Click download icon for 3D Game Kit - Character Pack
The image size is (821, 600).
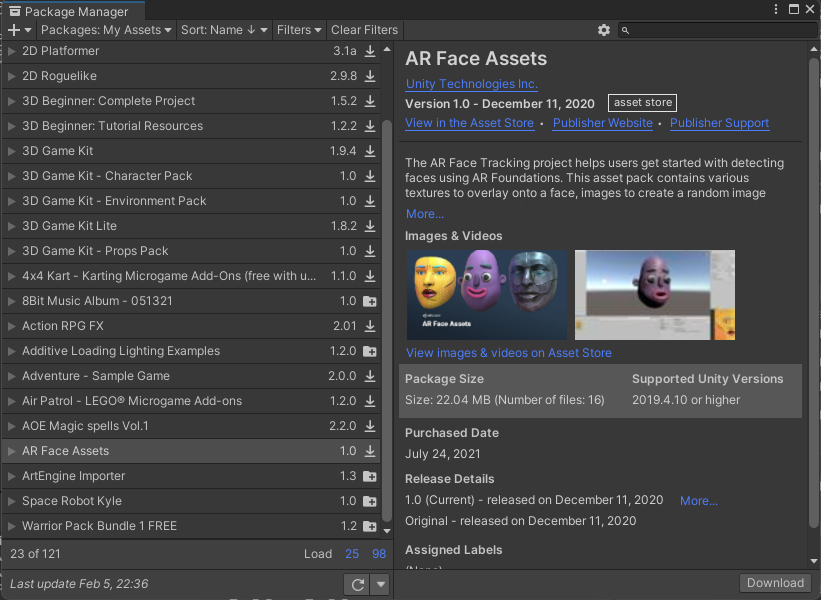[x=370, y=176]
